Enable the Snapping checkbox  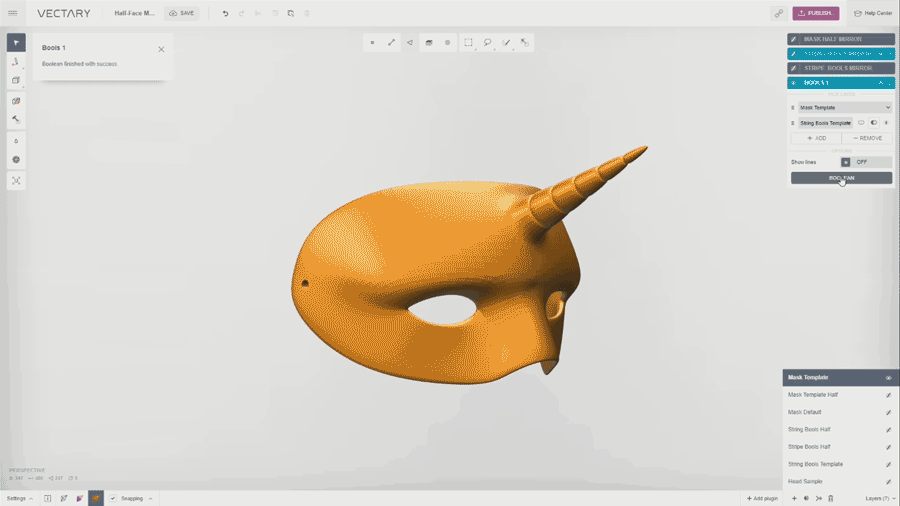pyautogui.click(x=113, y=498)
